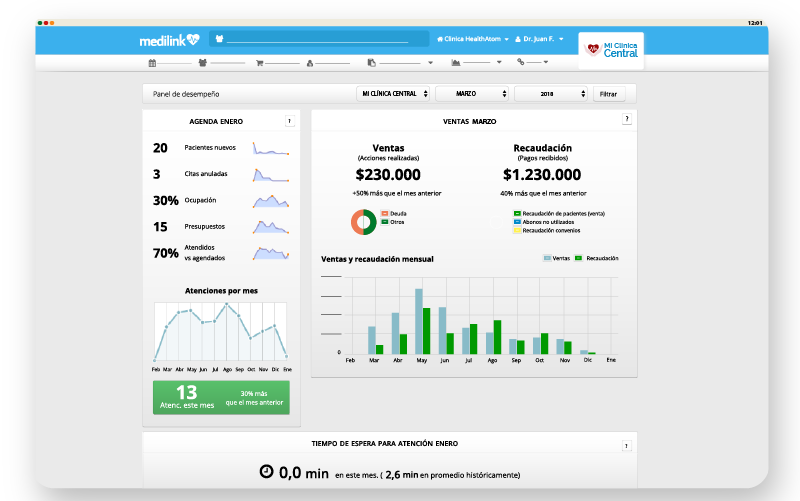
Task: Open the MARZO month selector
Action: (x=471, y=94)
